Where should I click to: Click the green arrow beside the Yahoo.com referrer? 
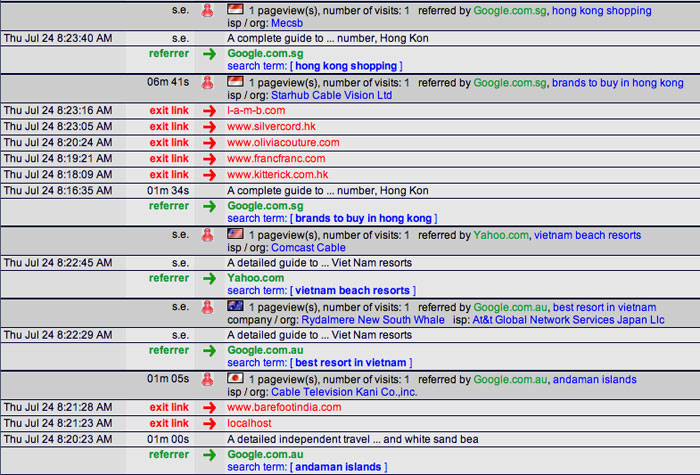pyautogui.click(x=209, y=279)
